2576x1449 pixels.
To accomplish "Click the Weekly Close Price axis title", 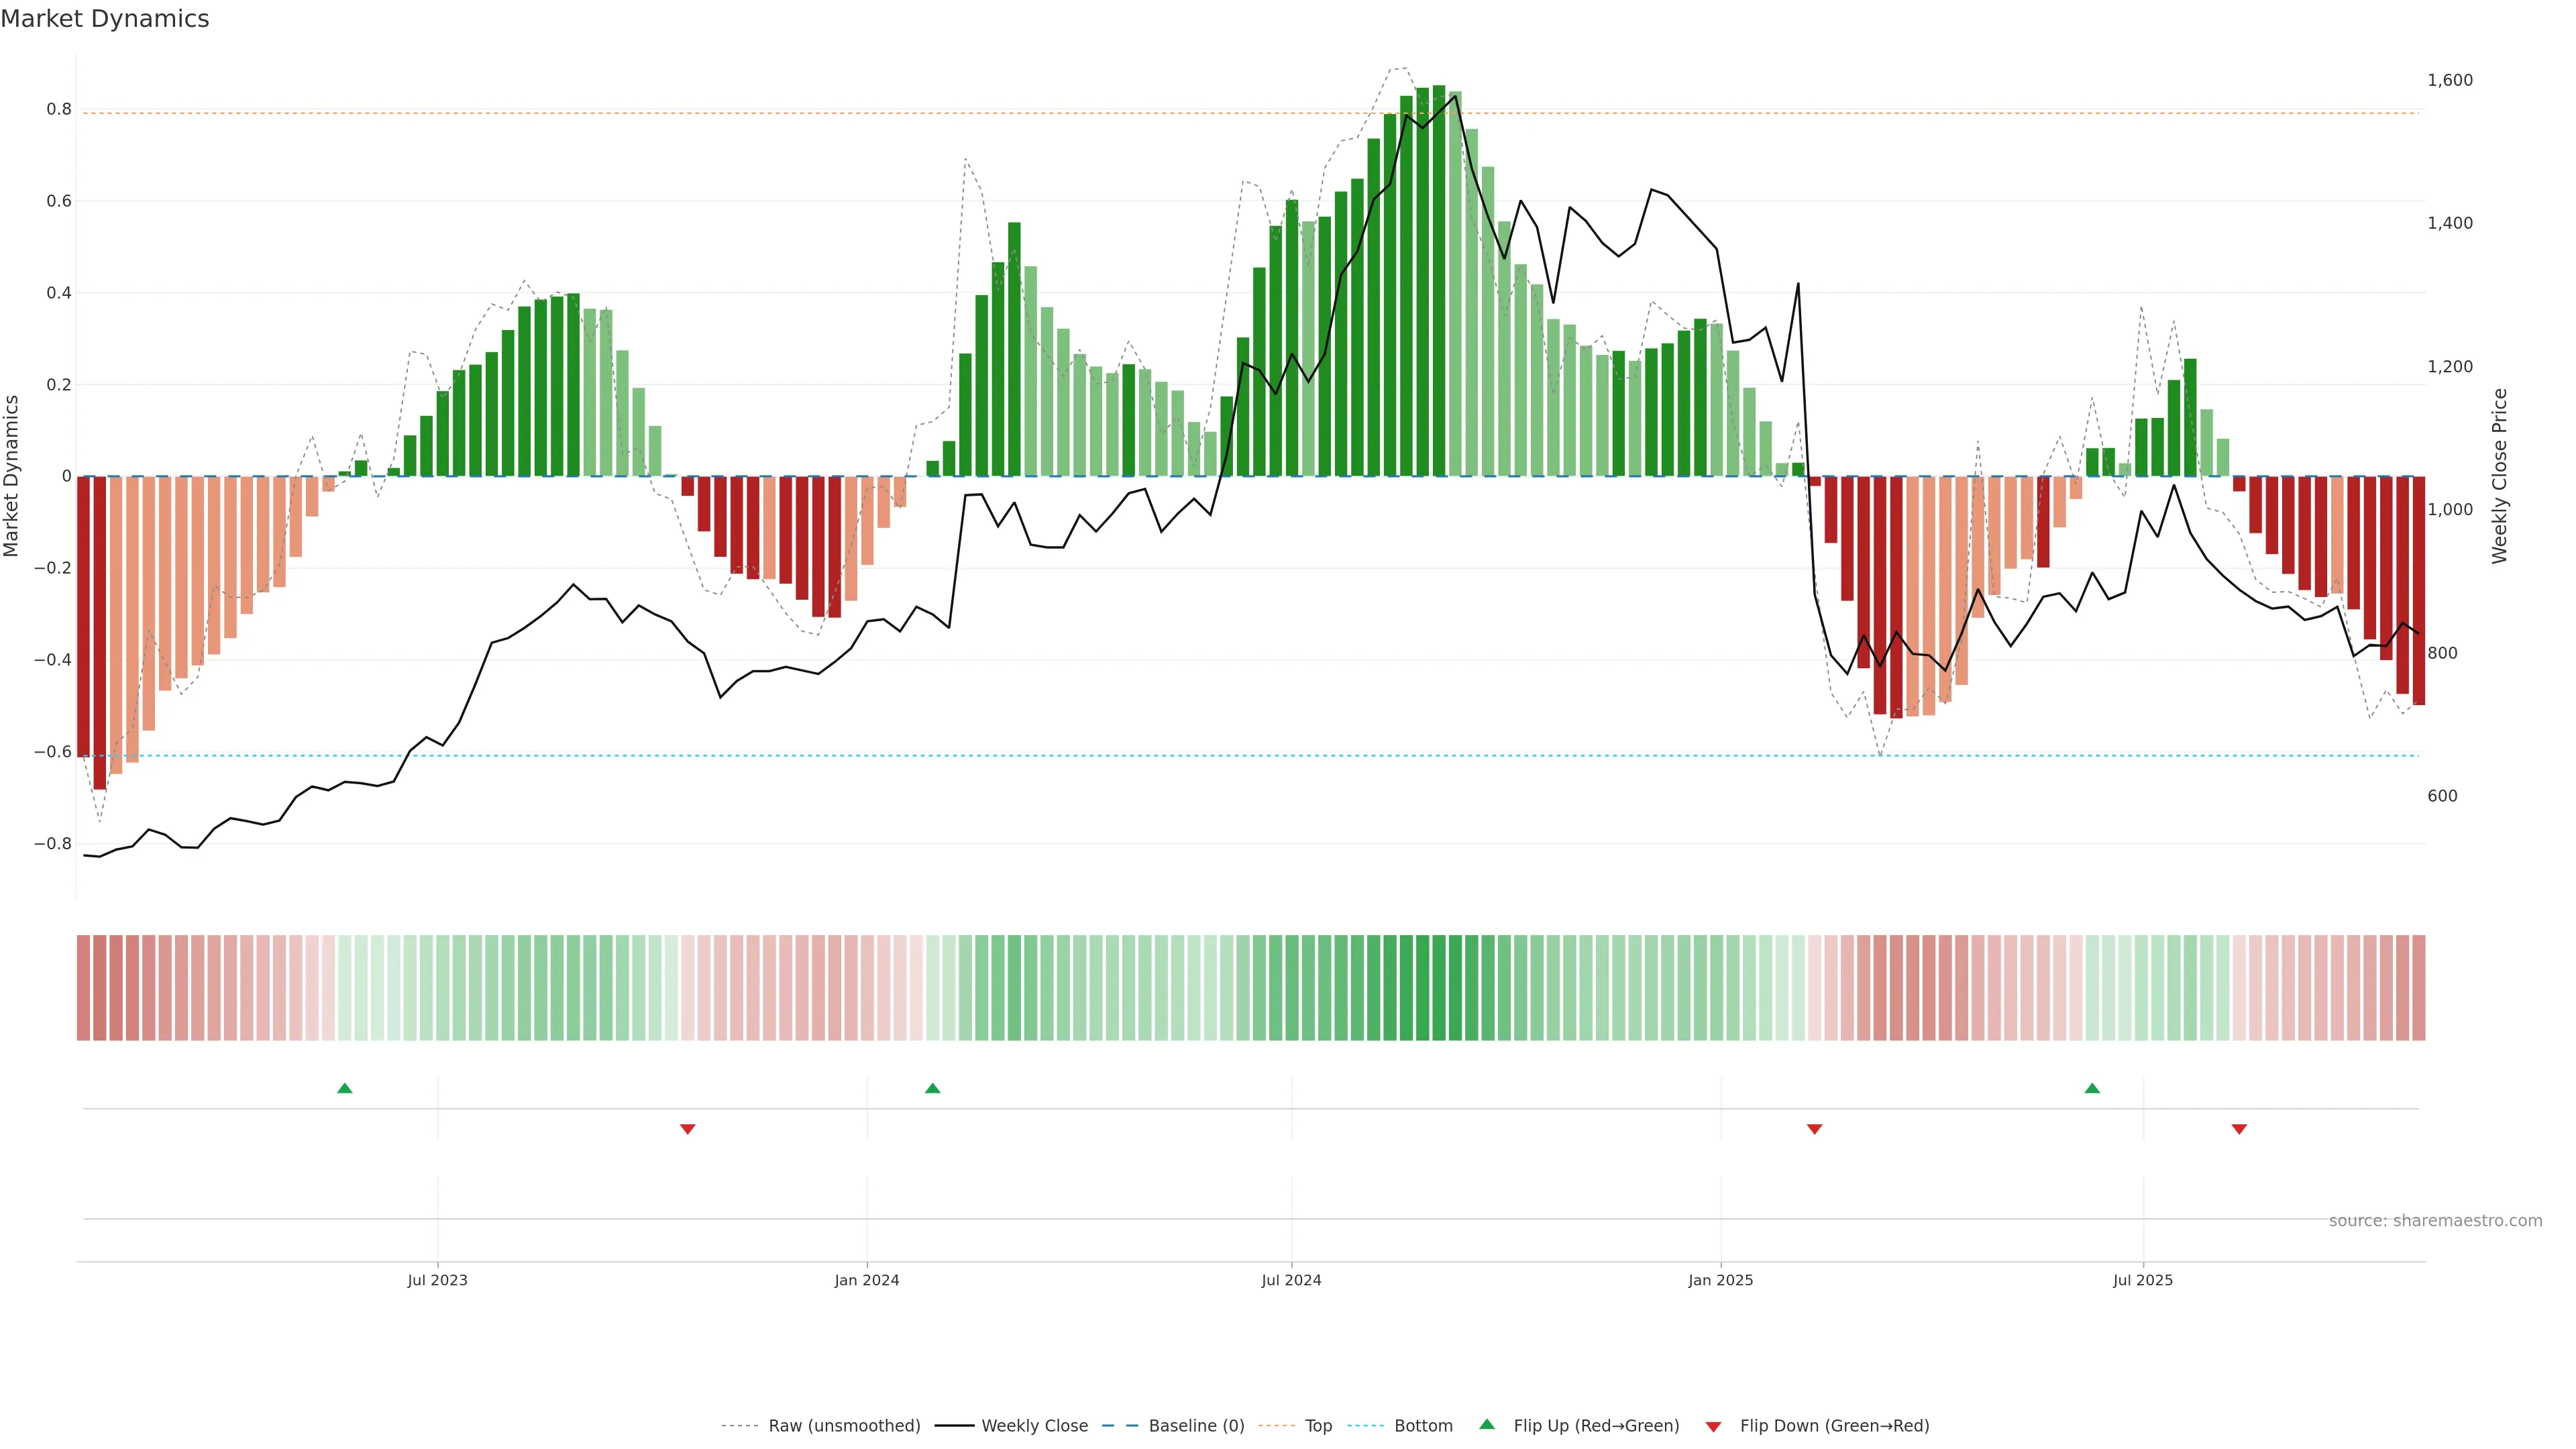I will (2499, 476).
